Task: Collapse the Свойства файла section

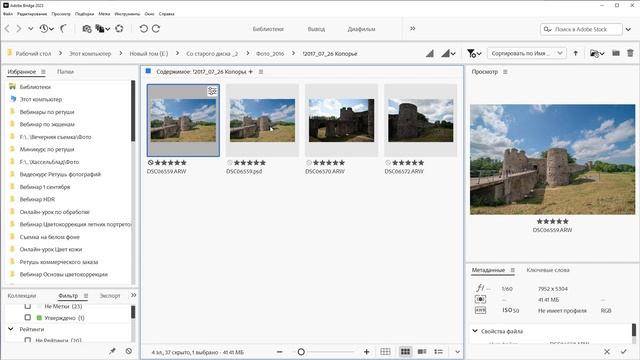Action: point(475,331)
